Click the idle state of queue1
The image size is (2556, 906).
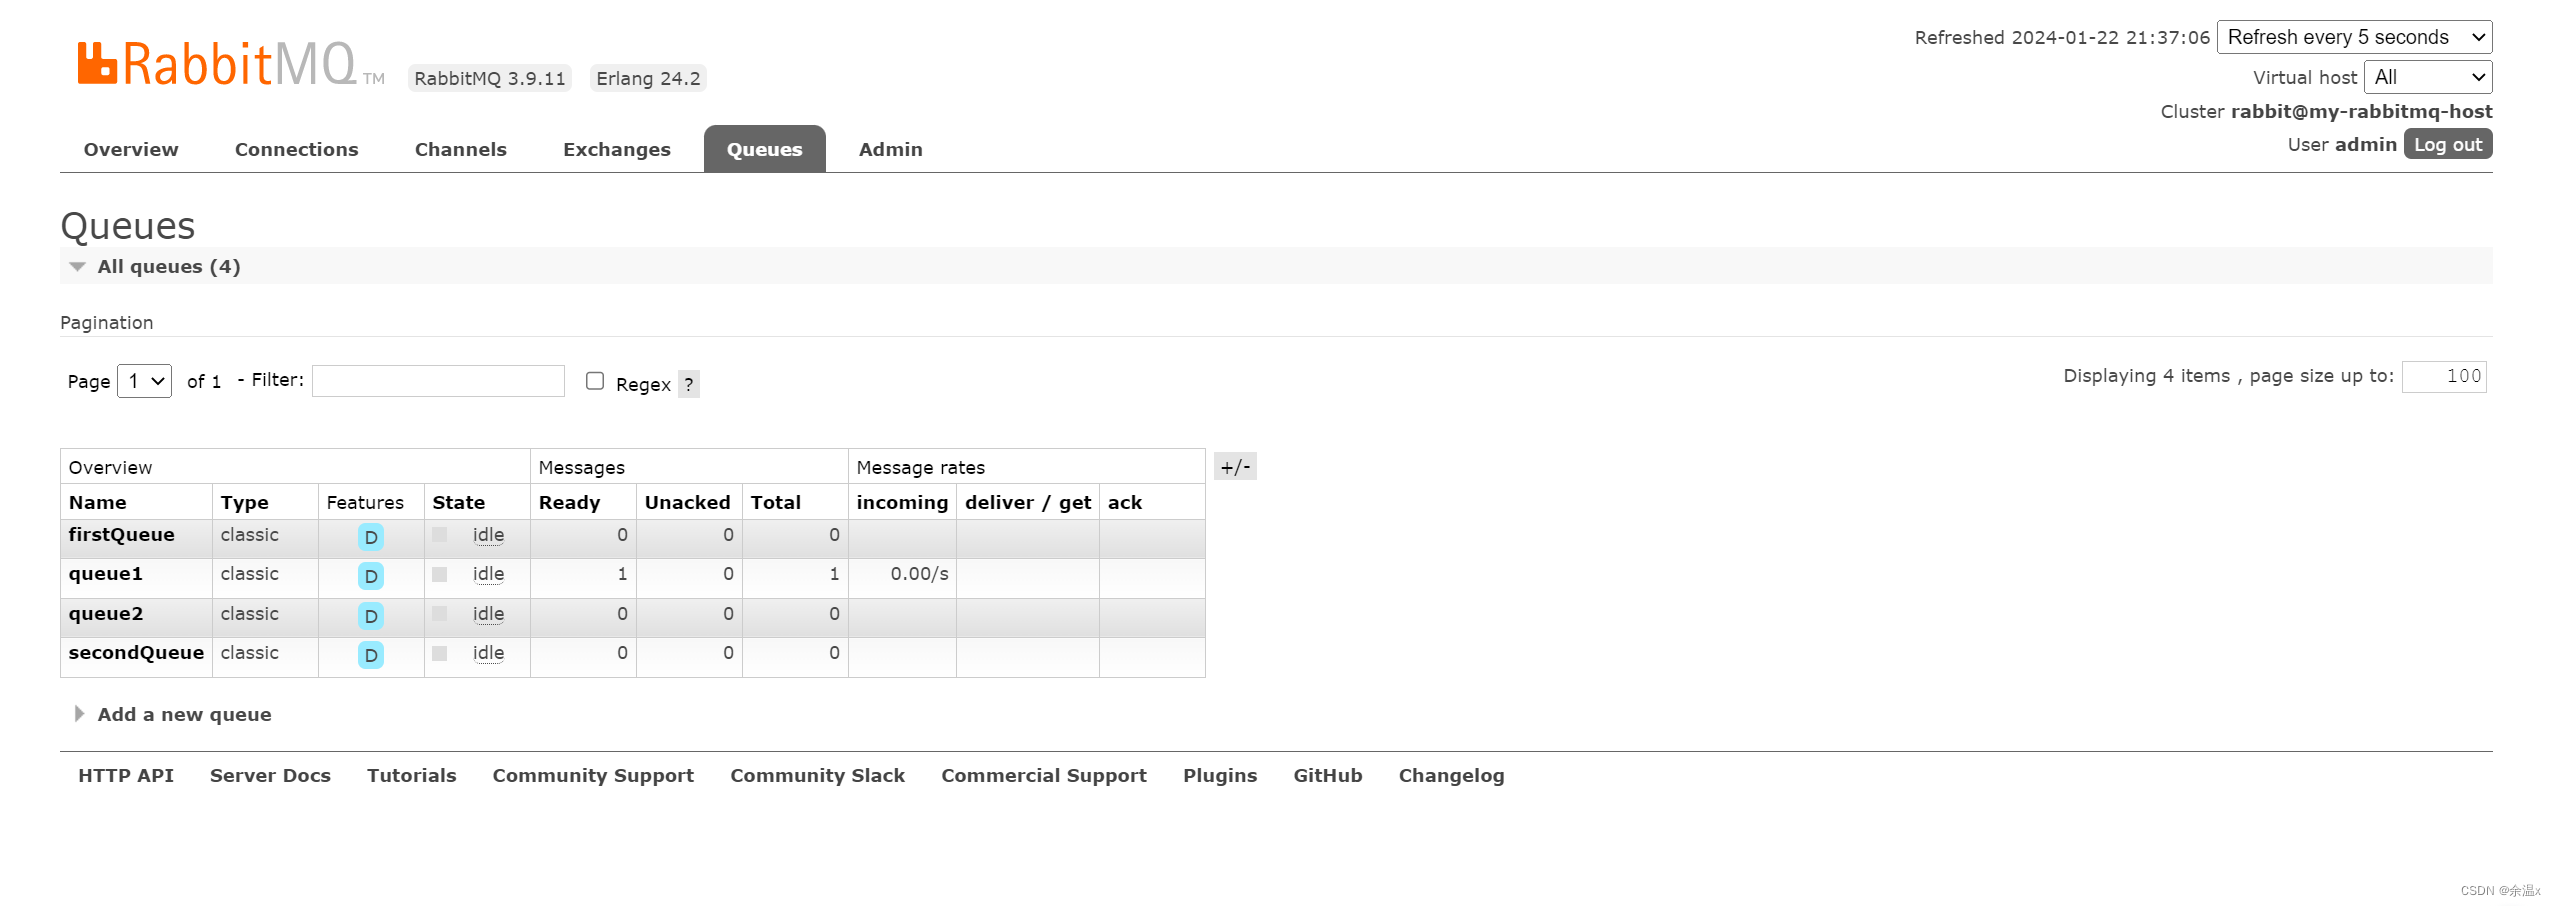click(488, 574)
